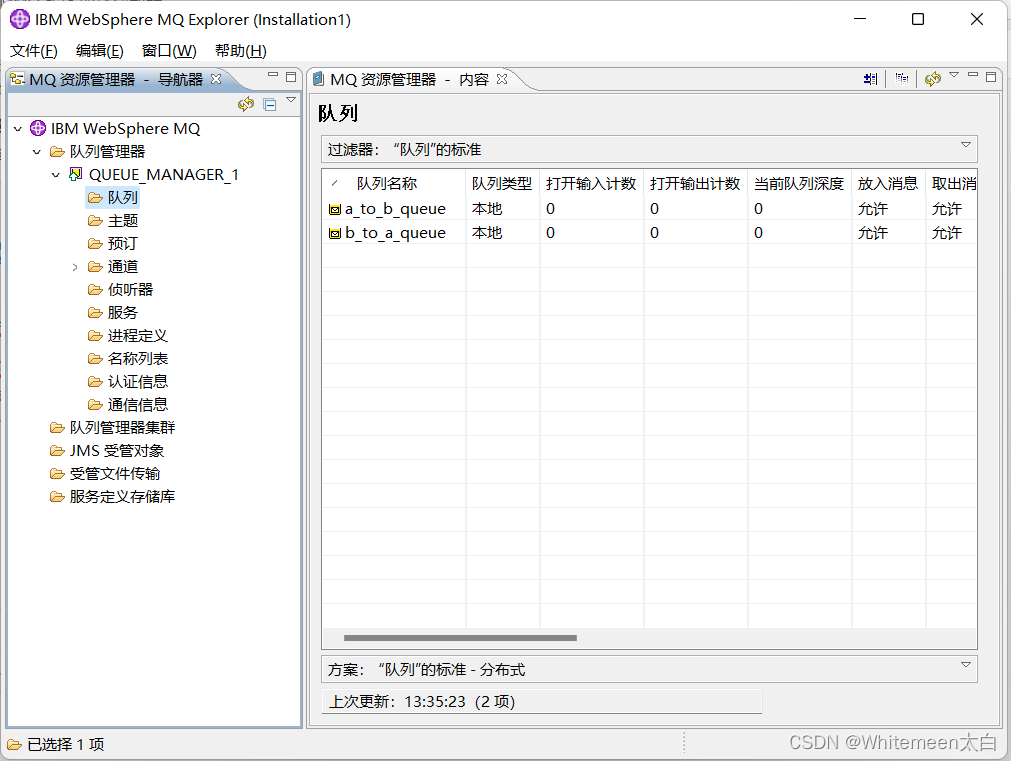Click the refresh icon in content toolbar
Screen dimensions: 1011x761
[x=932, y=79]
